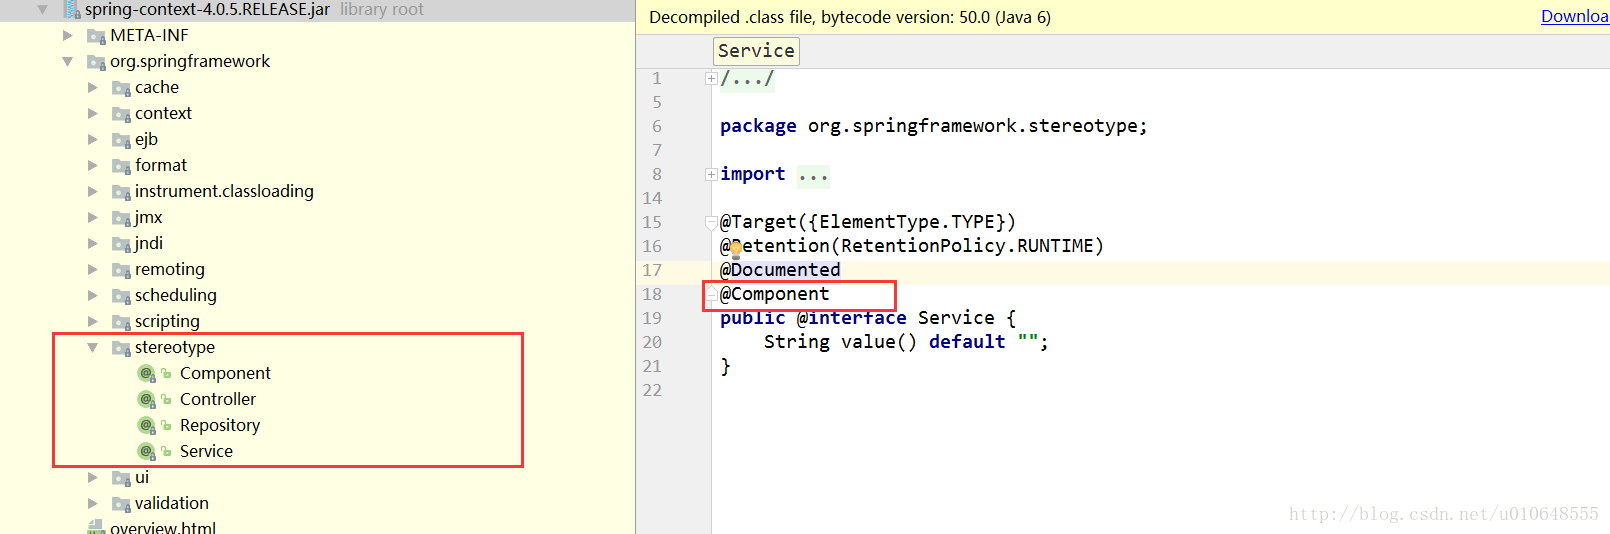Image resolution: width=1610 pixels, height=534 pixels.
Task: Click the package org.springframework.stereotype statement
Action: click(x=934, y=126)
